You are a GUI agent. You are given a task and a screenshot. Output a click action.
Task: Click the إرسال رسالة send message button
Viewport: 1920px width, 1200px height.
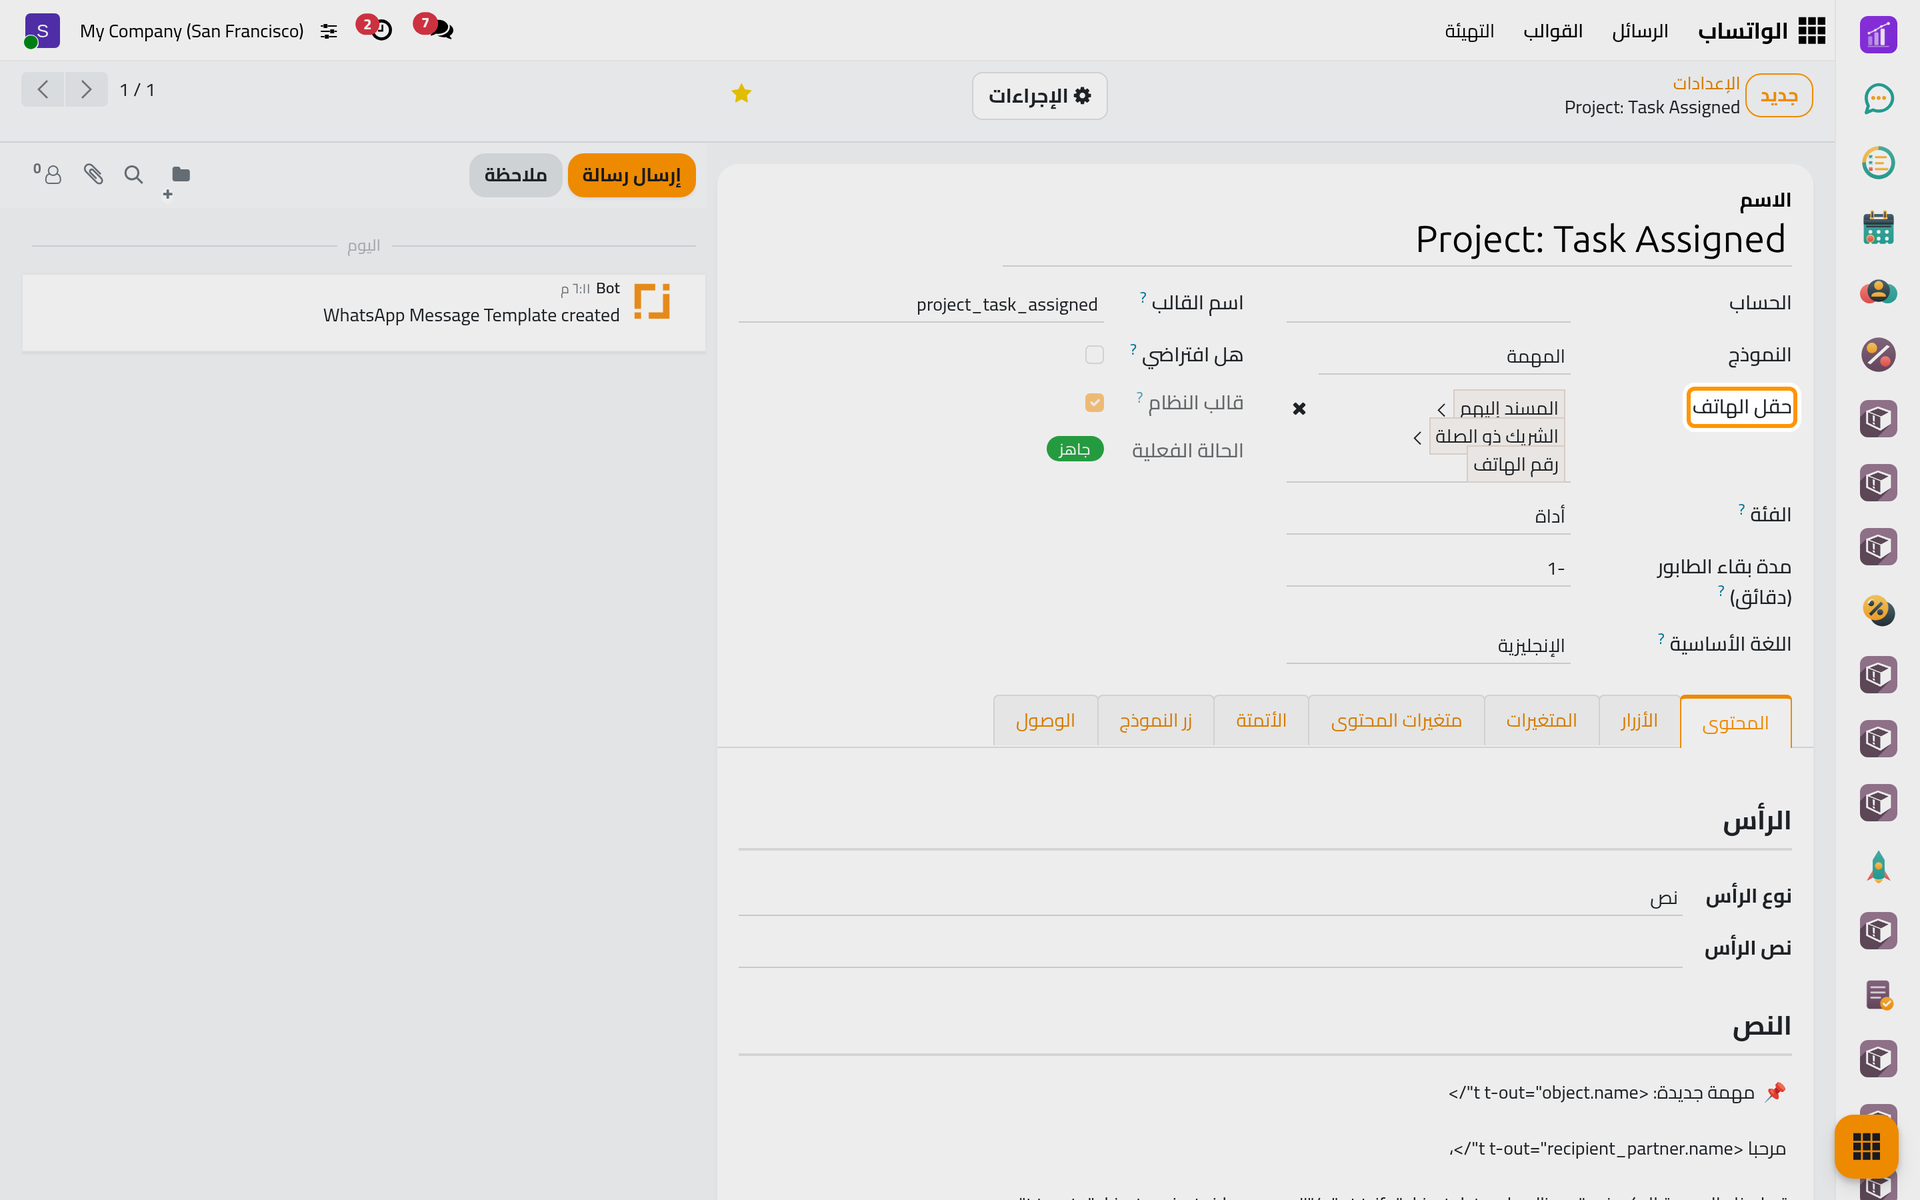pos(632,175)
